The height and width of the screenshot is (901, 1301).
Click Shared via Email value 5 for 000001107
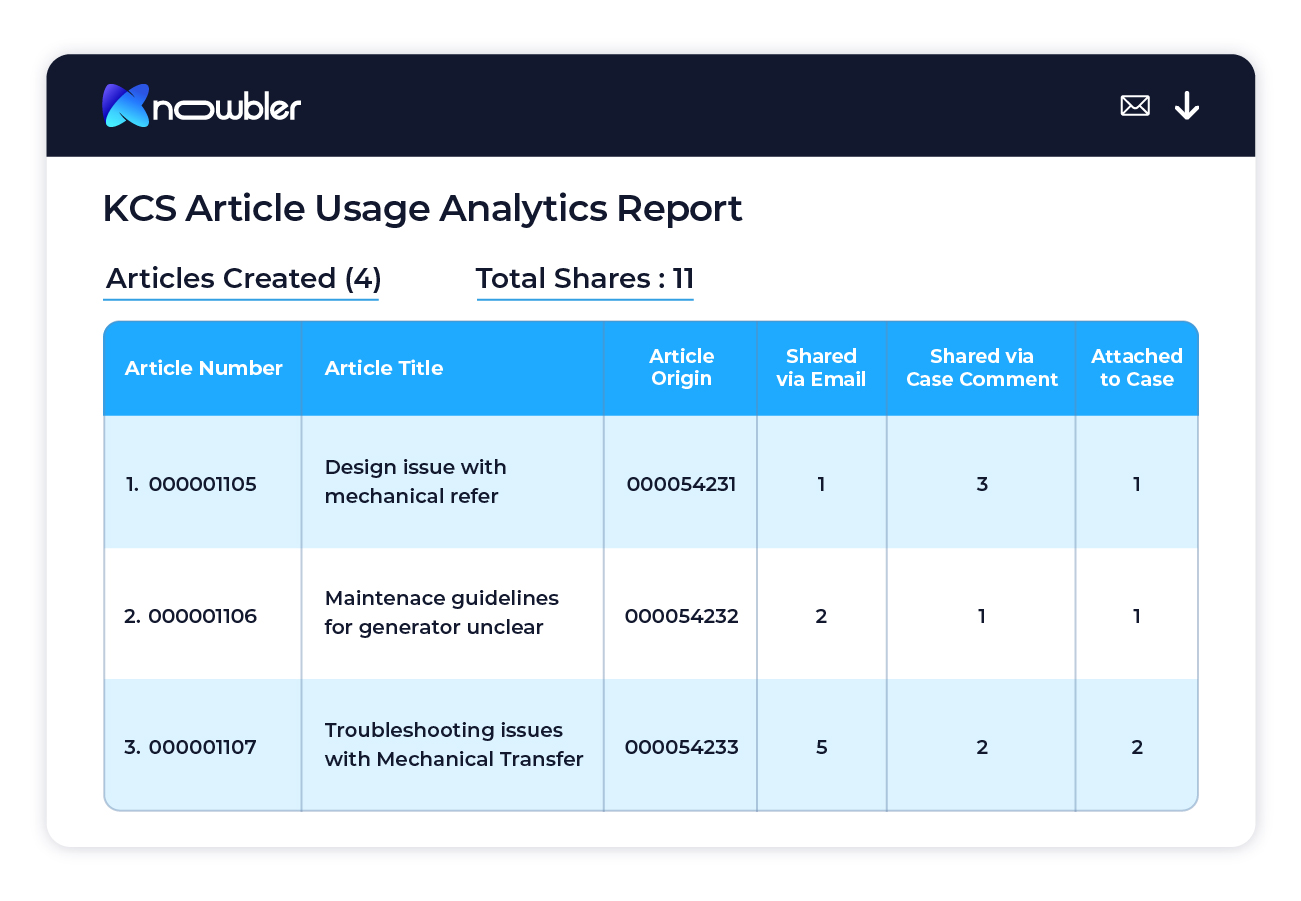coord(821,747)
